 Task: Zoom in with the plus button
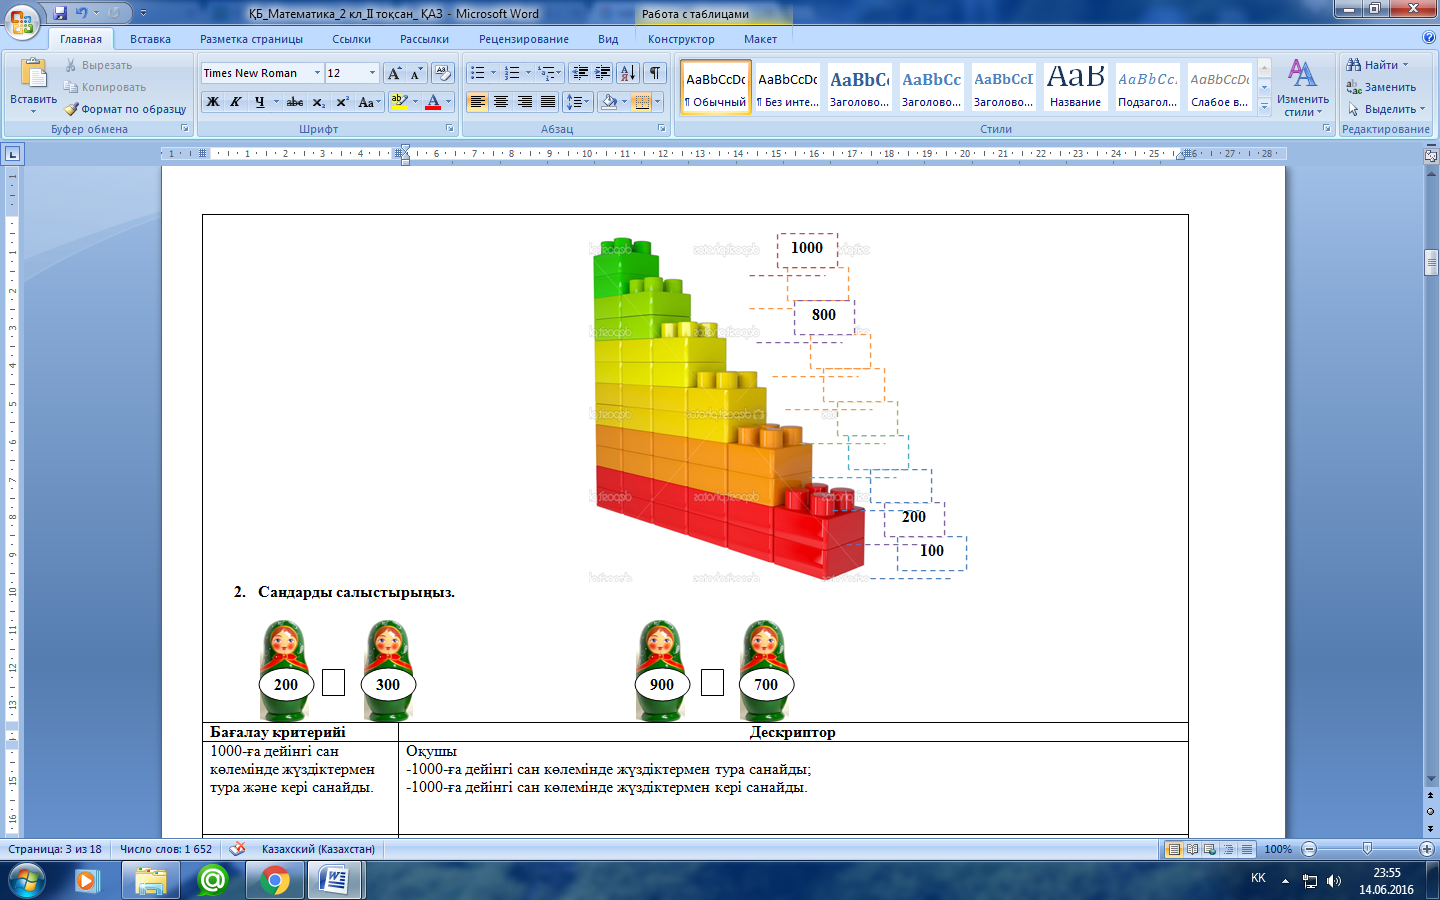point(1427,849)
